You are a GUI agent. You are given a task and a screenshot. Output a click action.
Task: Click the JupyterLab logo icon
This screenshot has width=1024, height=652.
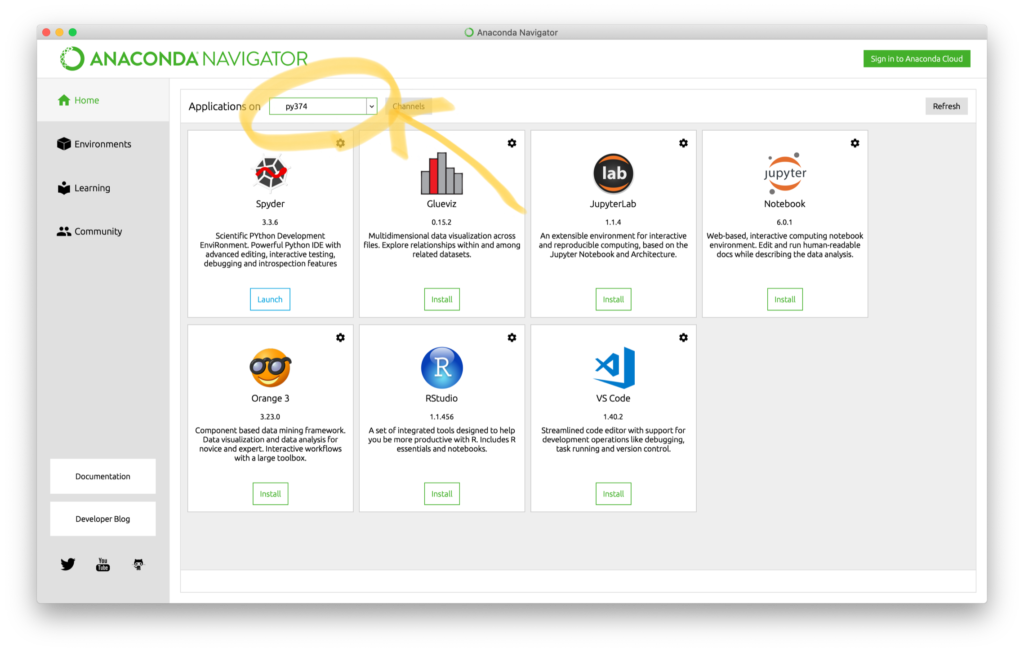point(613,174)
